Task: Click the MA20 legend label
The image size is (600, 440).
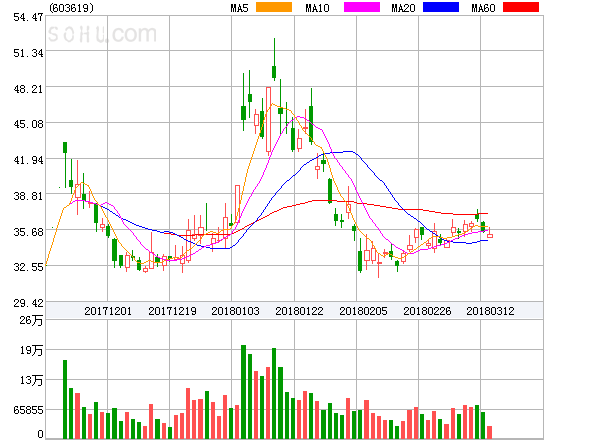Action: [x=403, y=8]
